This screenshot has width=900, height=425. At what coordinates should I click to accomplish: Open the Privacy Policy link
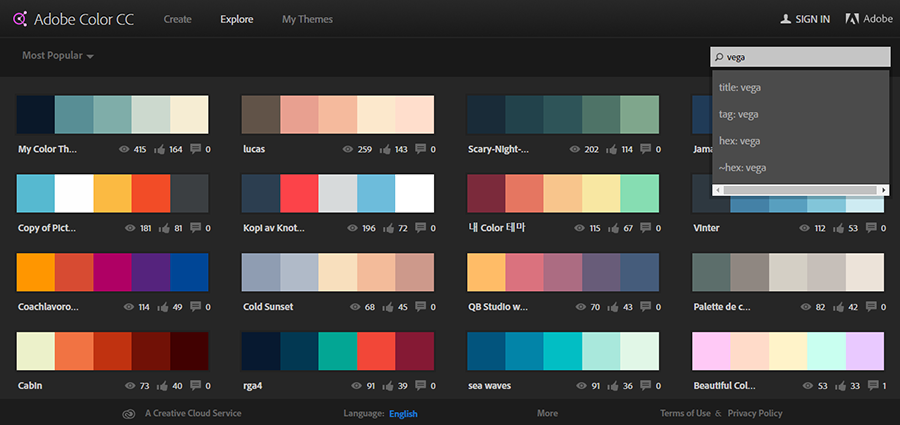tap(755, 413)
